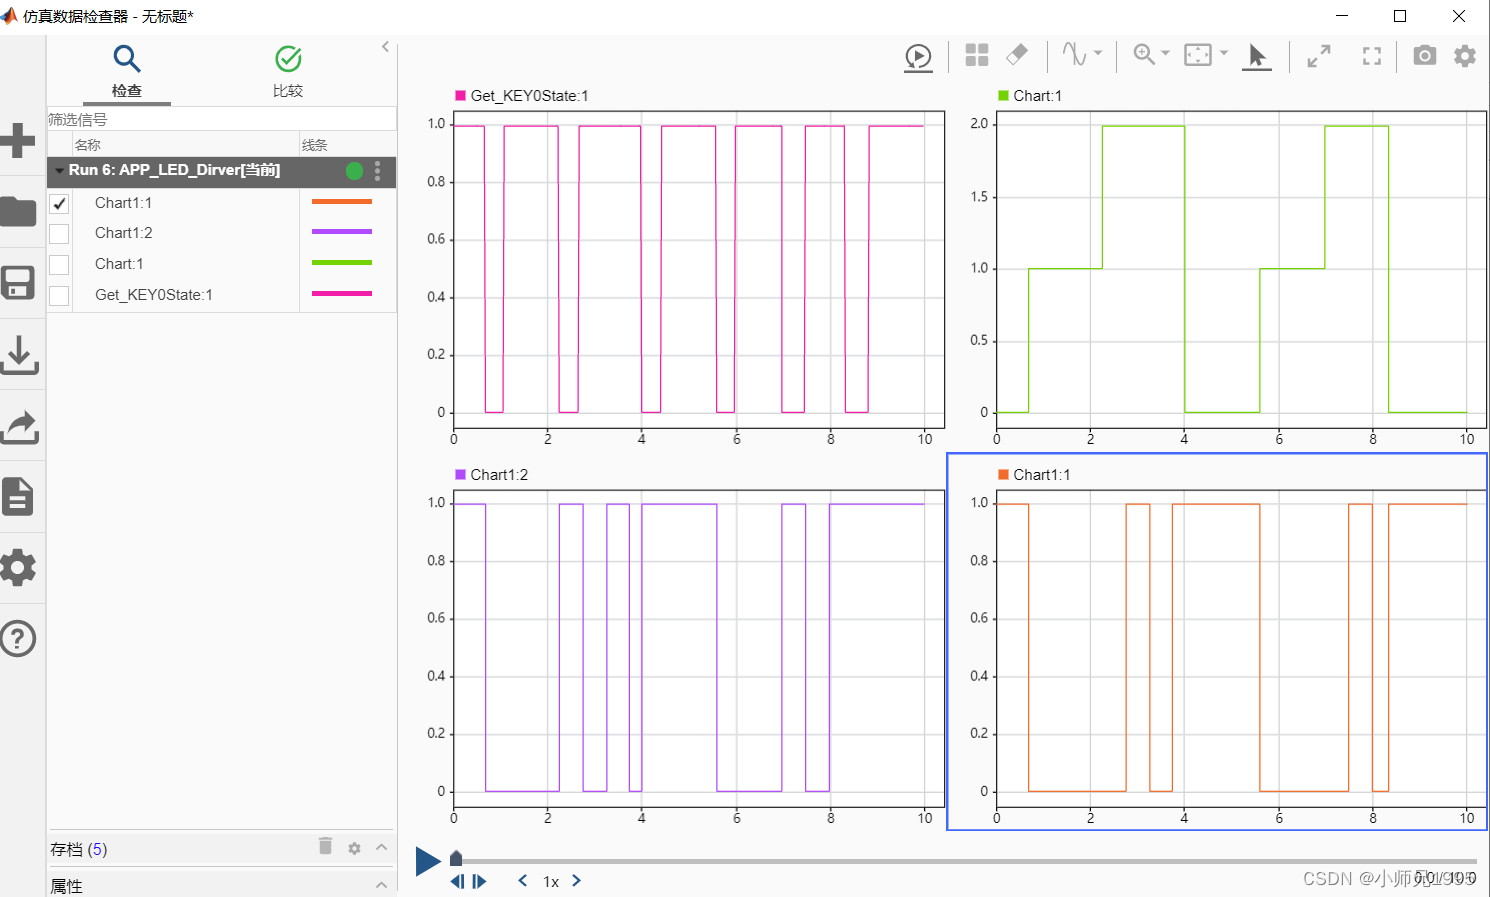The height and width of the screenshot is (897, 1490).
Task: Click the orange line swatch for Chart1:1
Action: pyautogui.click(x=341, y=202)
